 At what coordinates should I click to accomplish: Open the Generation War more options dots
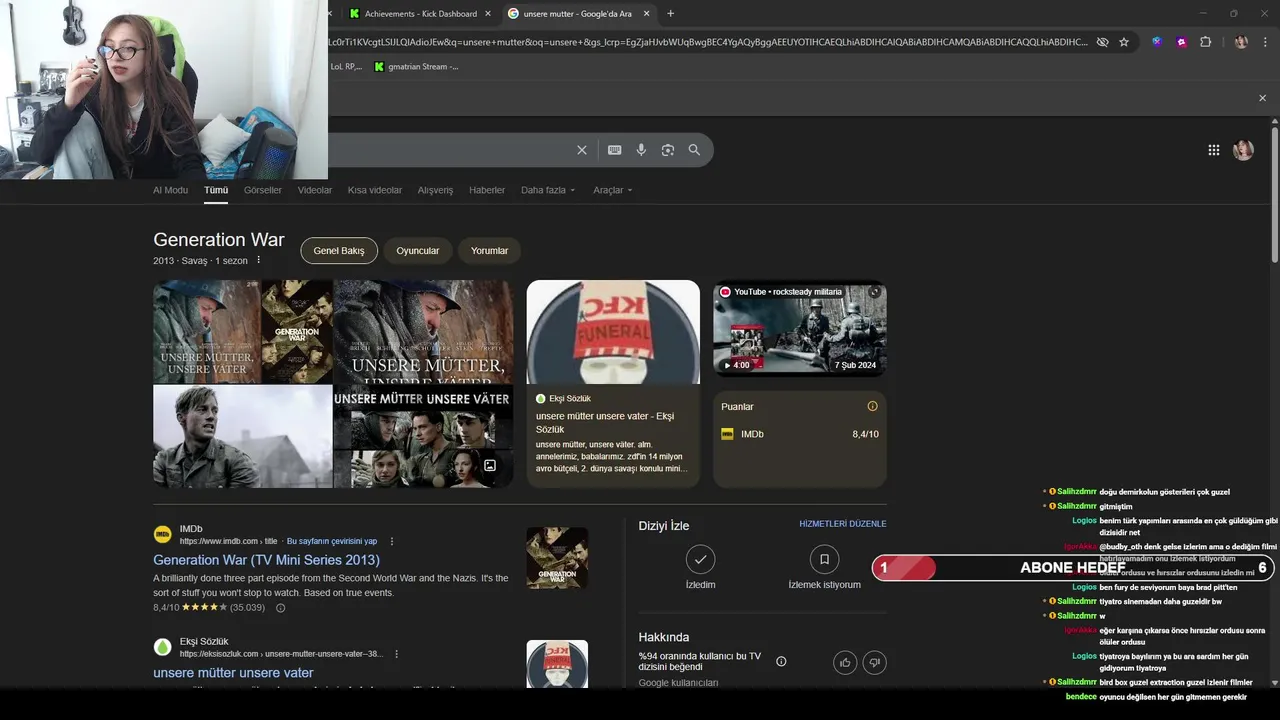pyautogui.click(x=258, y=260)
